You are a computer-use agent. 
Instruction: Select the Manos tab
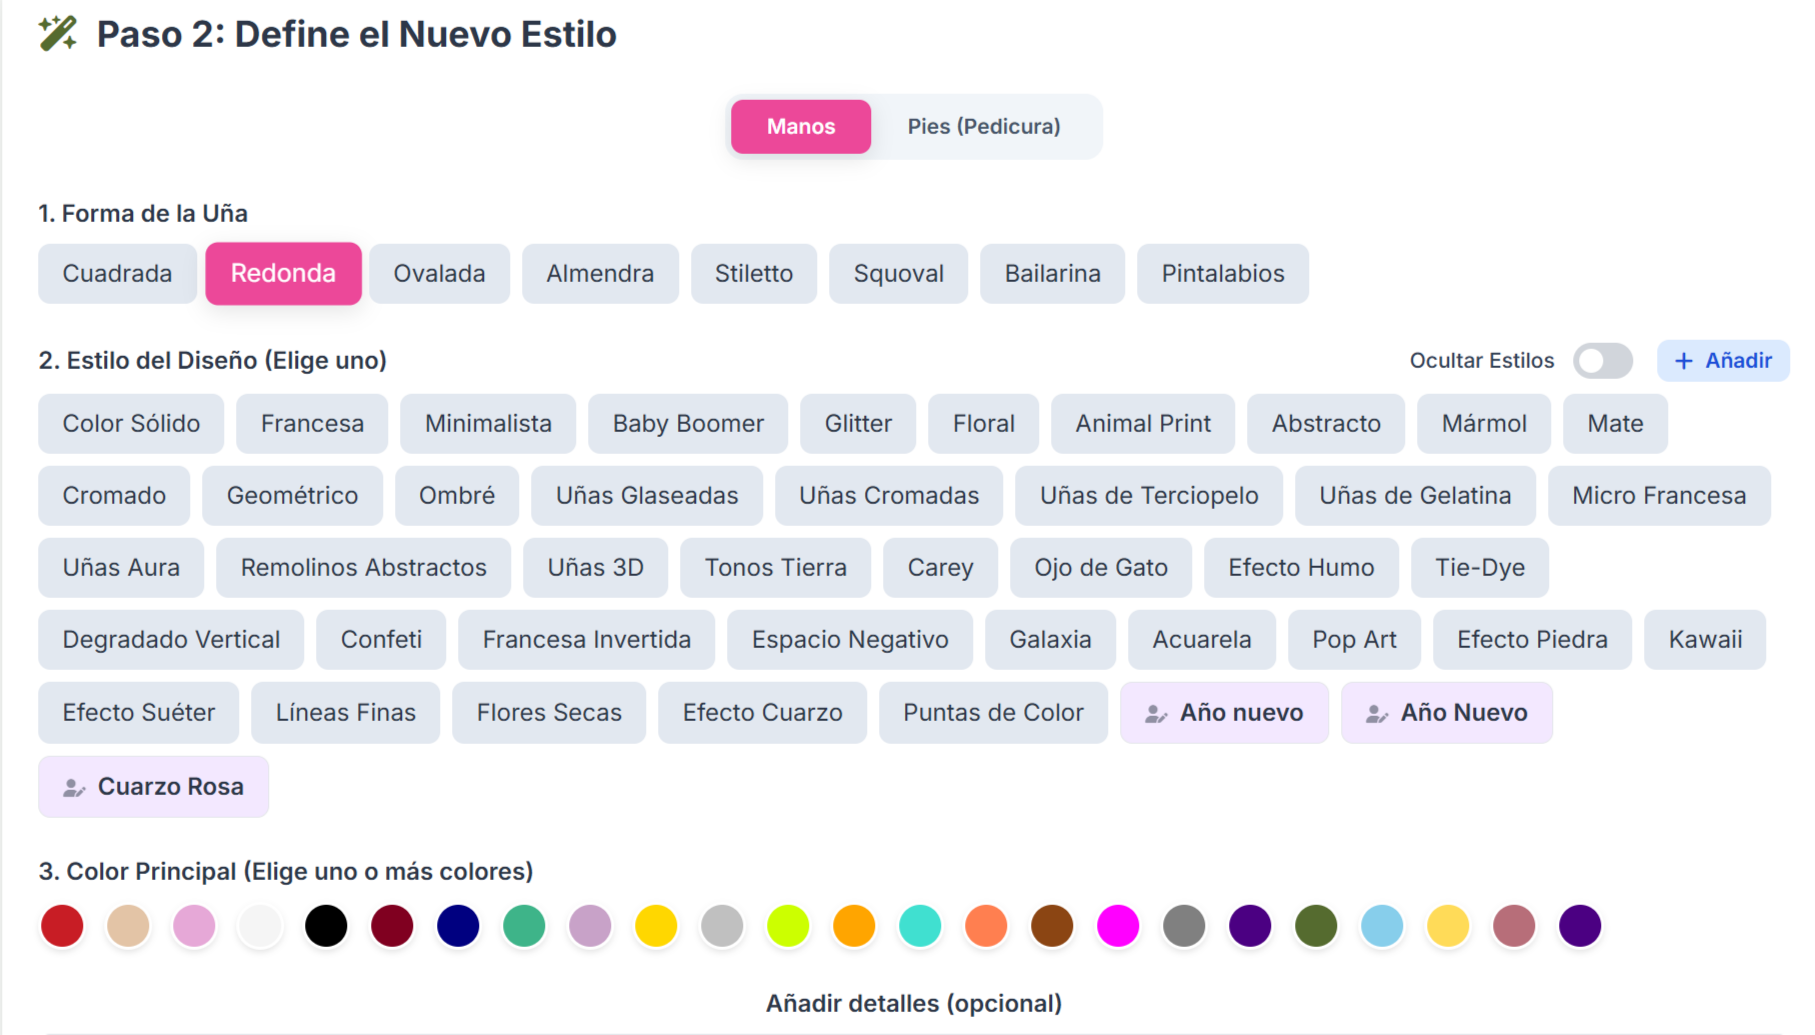(x=800, y=126)
